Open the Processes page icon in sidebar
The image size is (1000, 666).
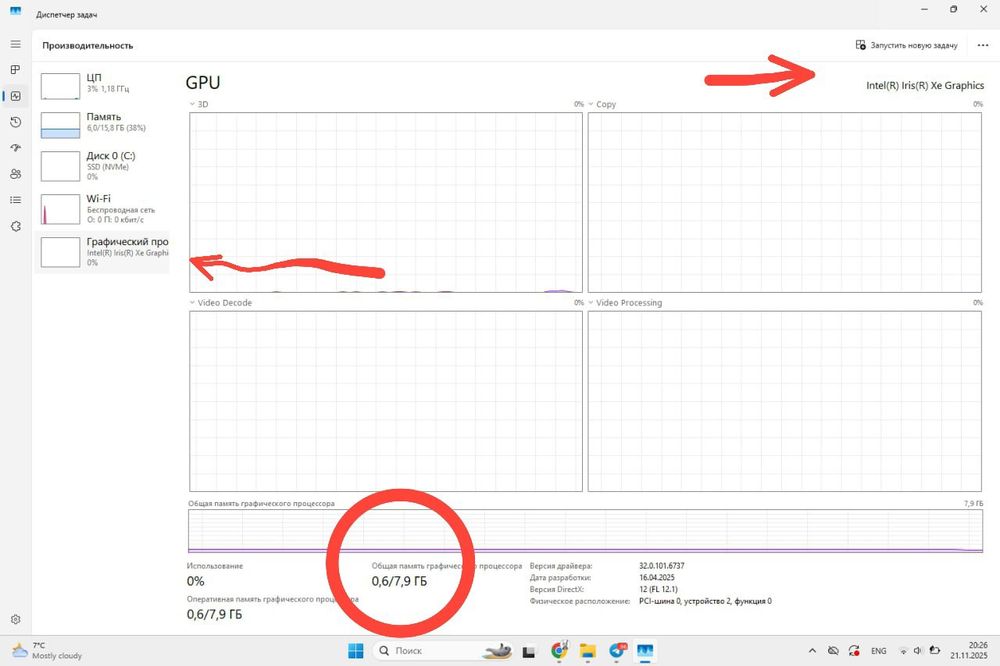(x=15, y=70)
